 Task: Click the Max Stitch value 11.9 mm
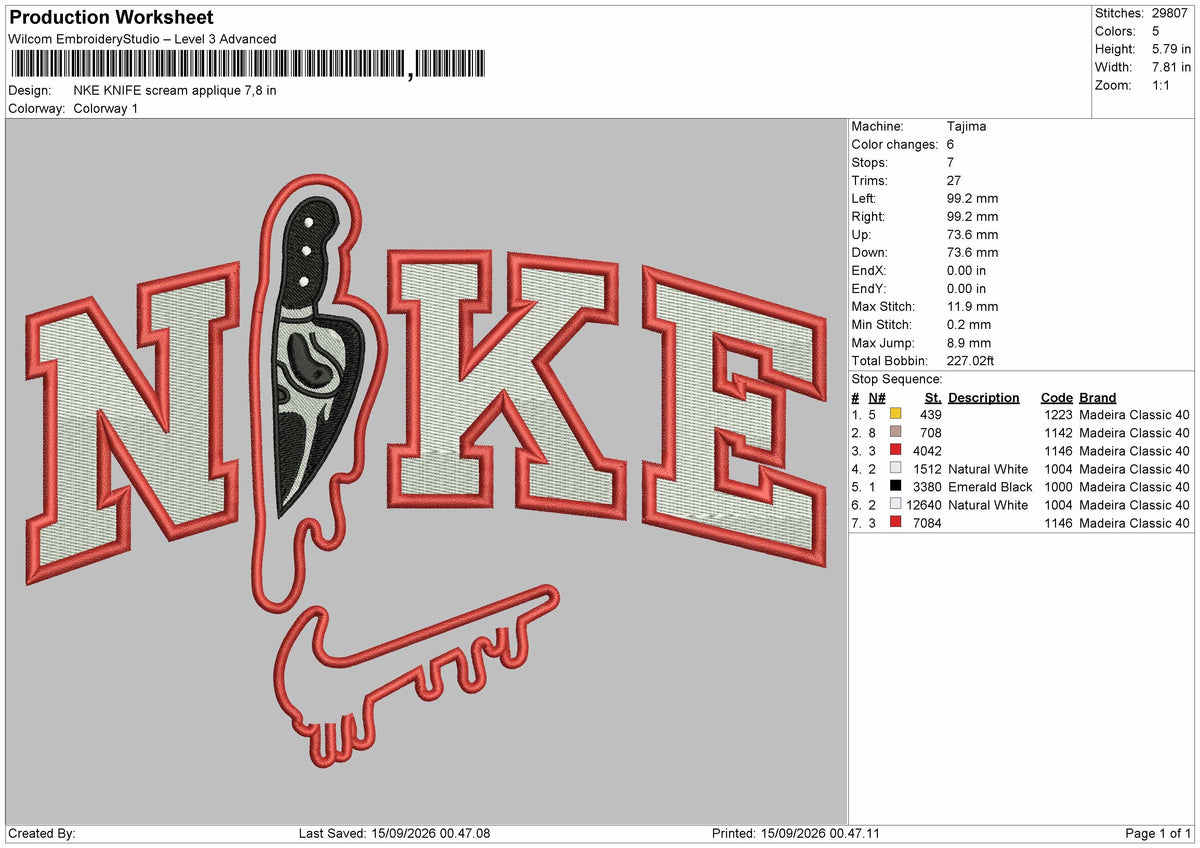click(972, 306)
